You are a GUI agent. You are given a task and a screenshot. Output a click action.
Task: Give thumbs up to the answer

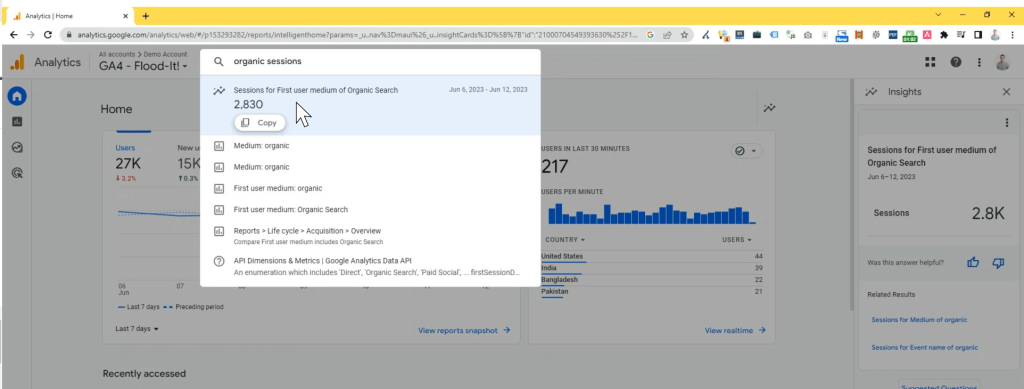973,262
